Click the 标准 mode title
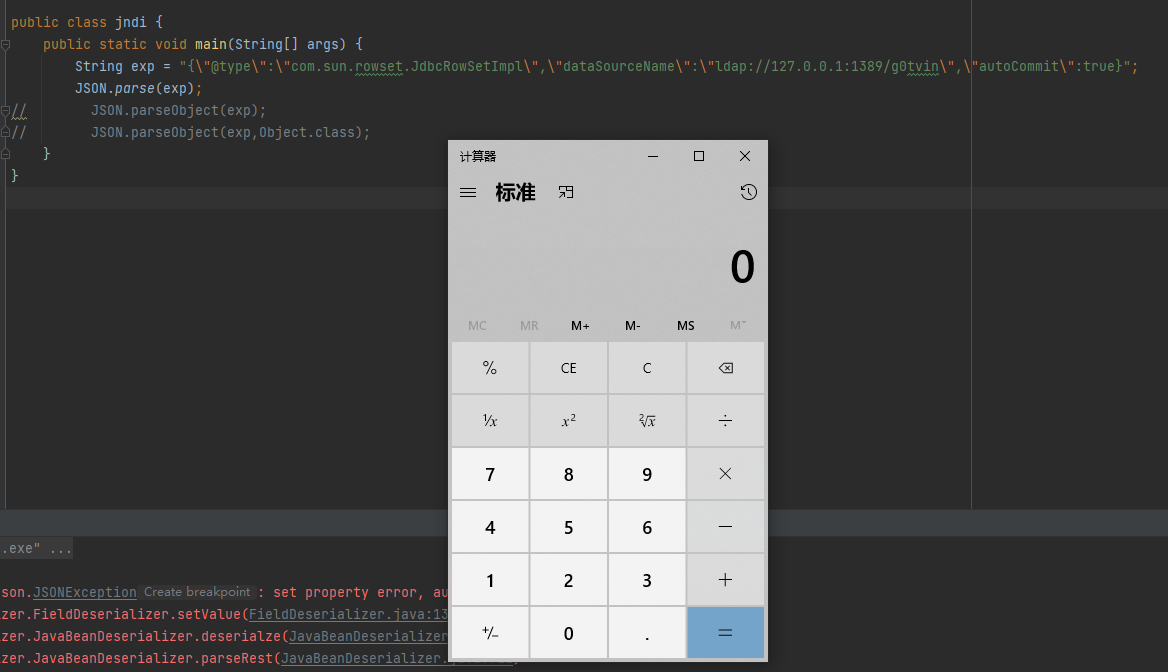Screen dimensions: 1168x672 coord(515,192)
